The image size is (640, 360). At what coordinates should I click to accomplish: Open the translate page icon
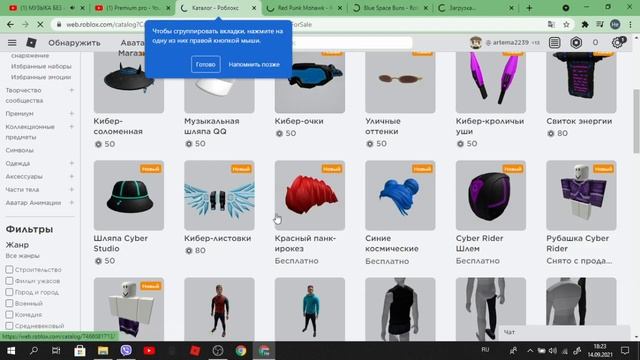pyautogui.click(x=551, y=24)
